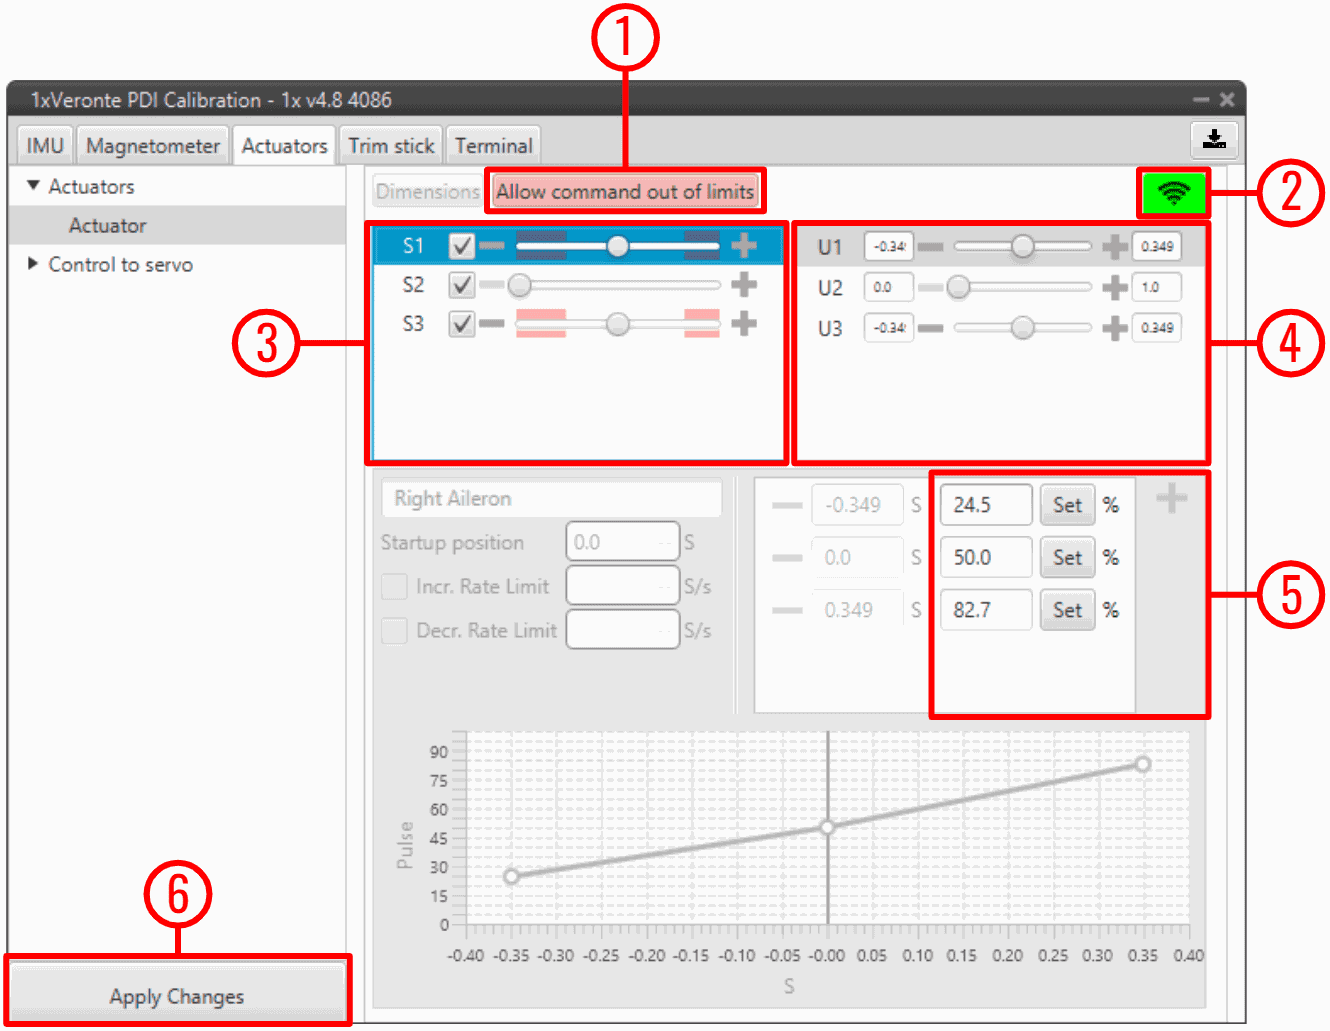
Task: Open the Trim stick tab
Action: (391, 146)
